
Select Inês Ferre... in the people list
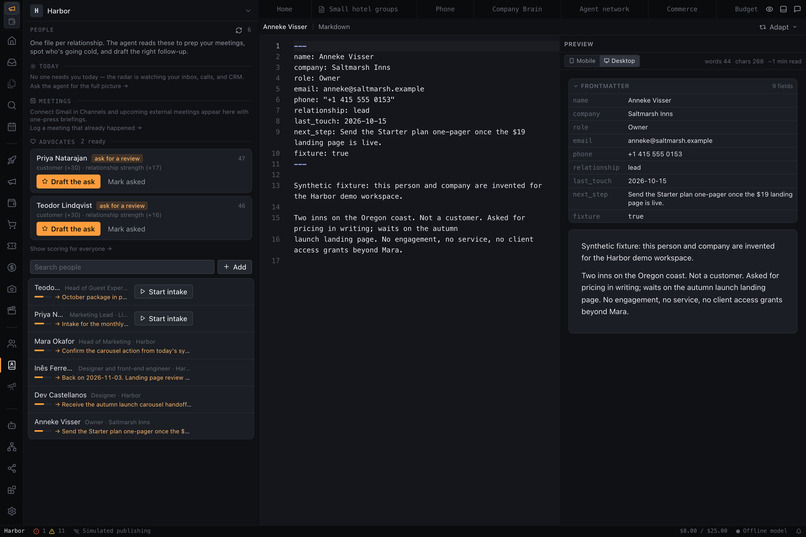click(x=141, y=373)
